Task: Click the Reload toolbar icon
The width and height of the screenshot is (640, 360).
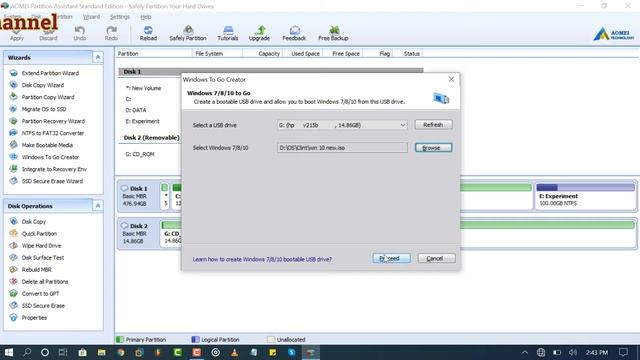Action: point(148,33)
